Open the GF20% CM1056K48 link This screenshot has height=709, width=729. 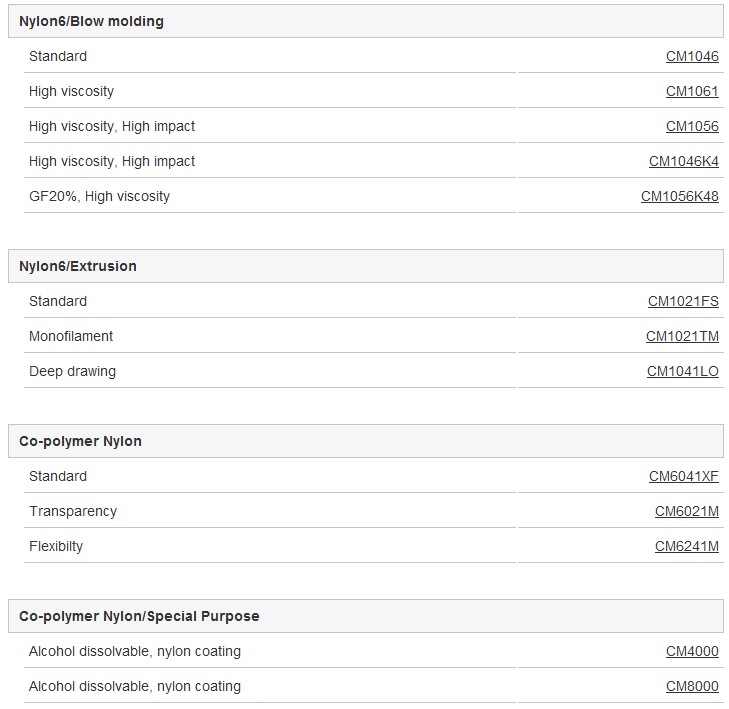(680, 196)
